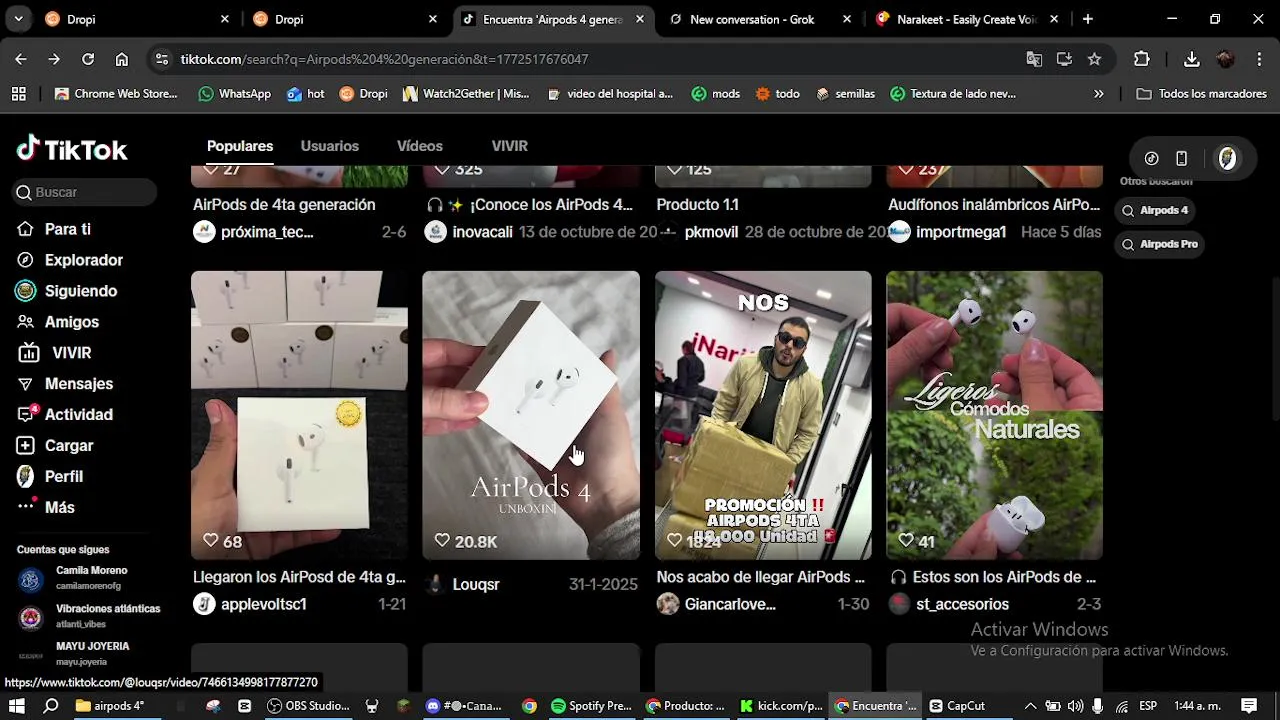Bookmark this page with star icon
1280x720 pixels.
tap(1094, 59)
